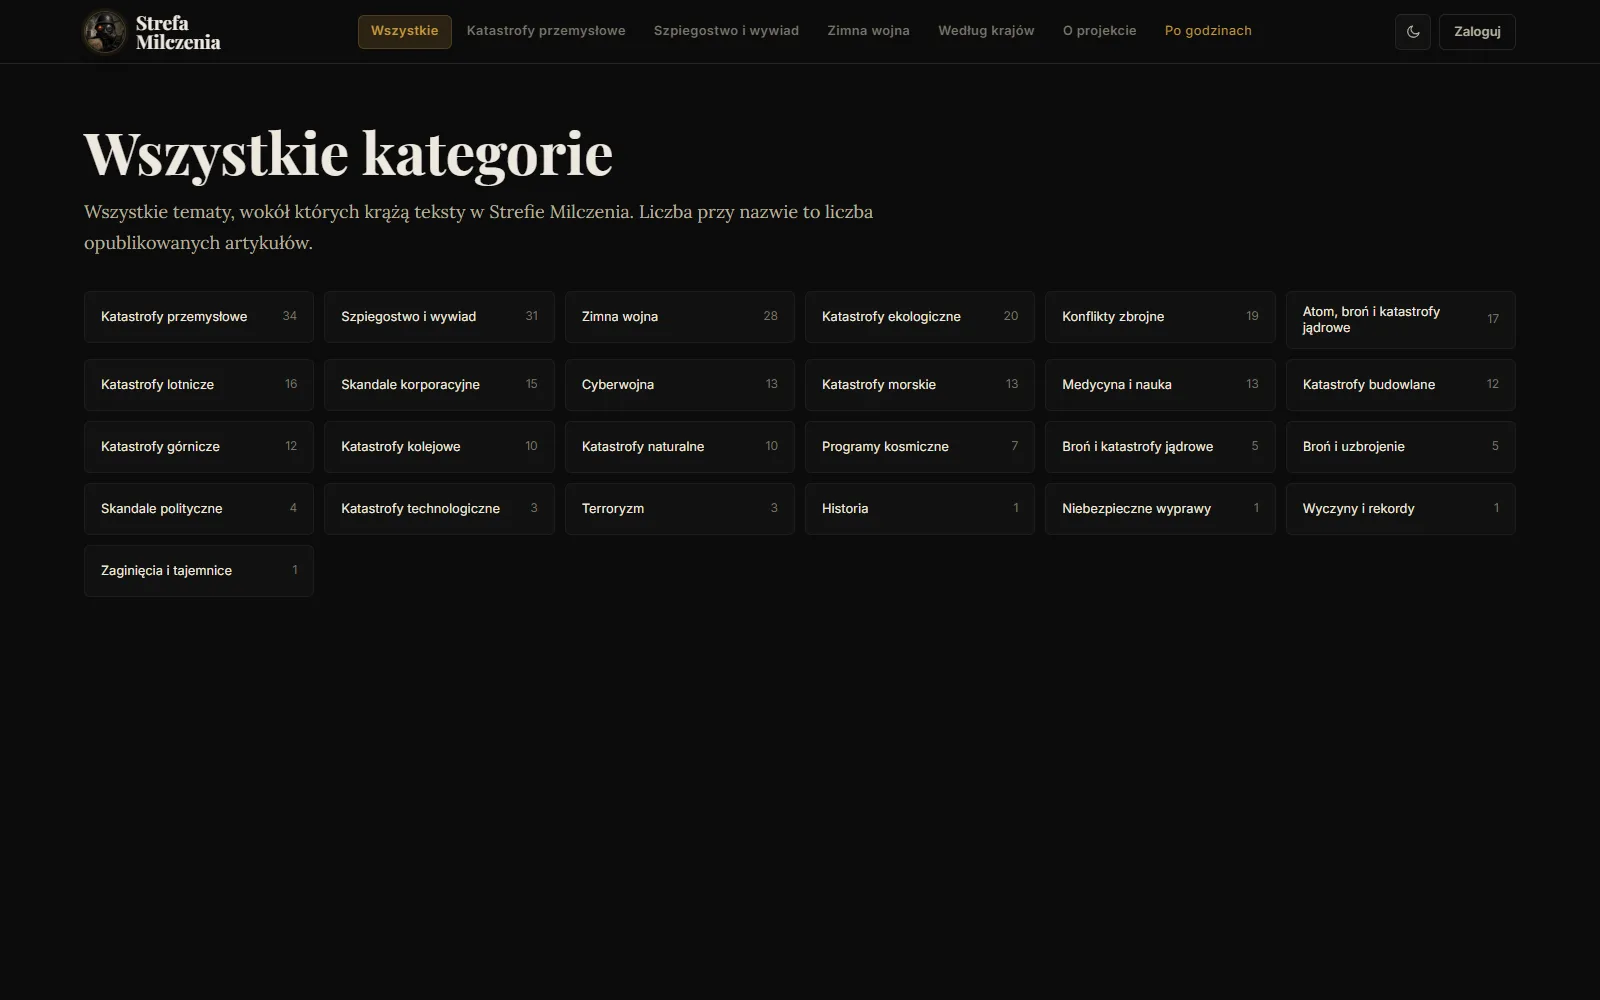Open the Katastrofy morskie category

coord(920,385)
